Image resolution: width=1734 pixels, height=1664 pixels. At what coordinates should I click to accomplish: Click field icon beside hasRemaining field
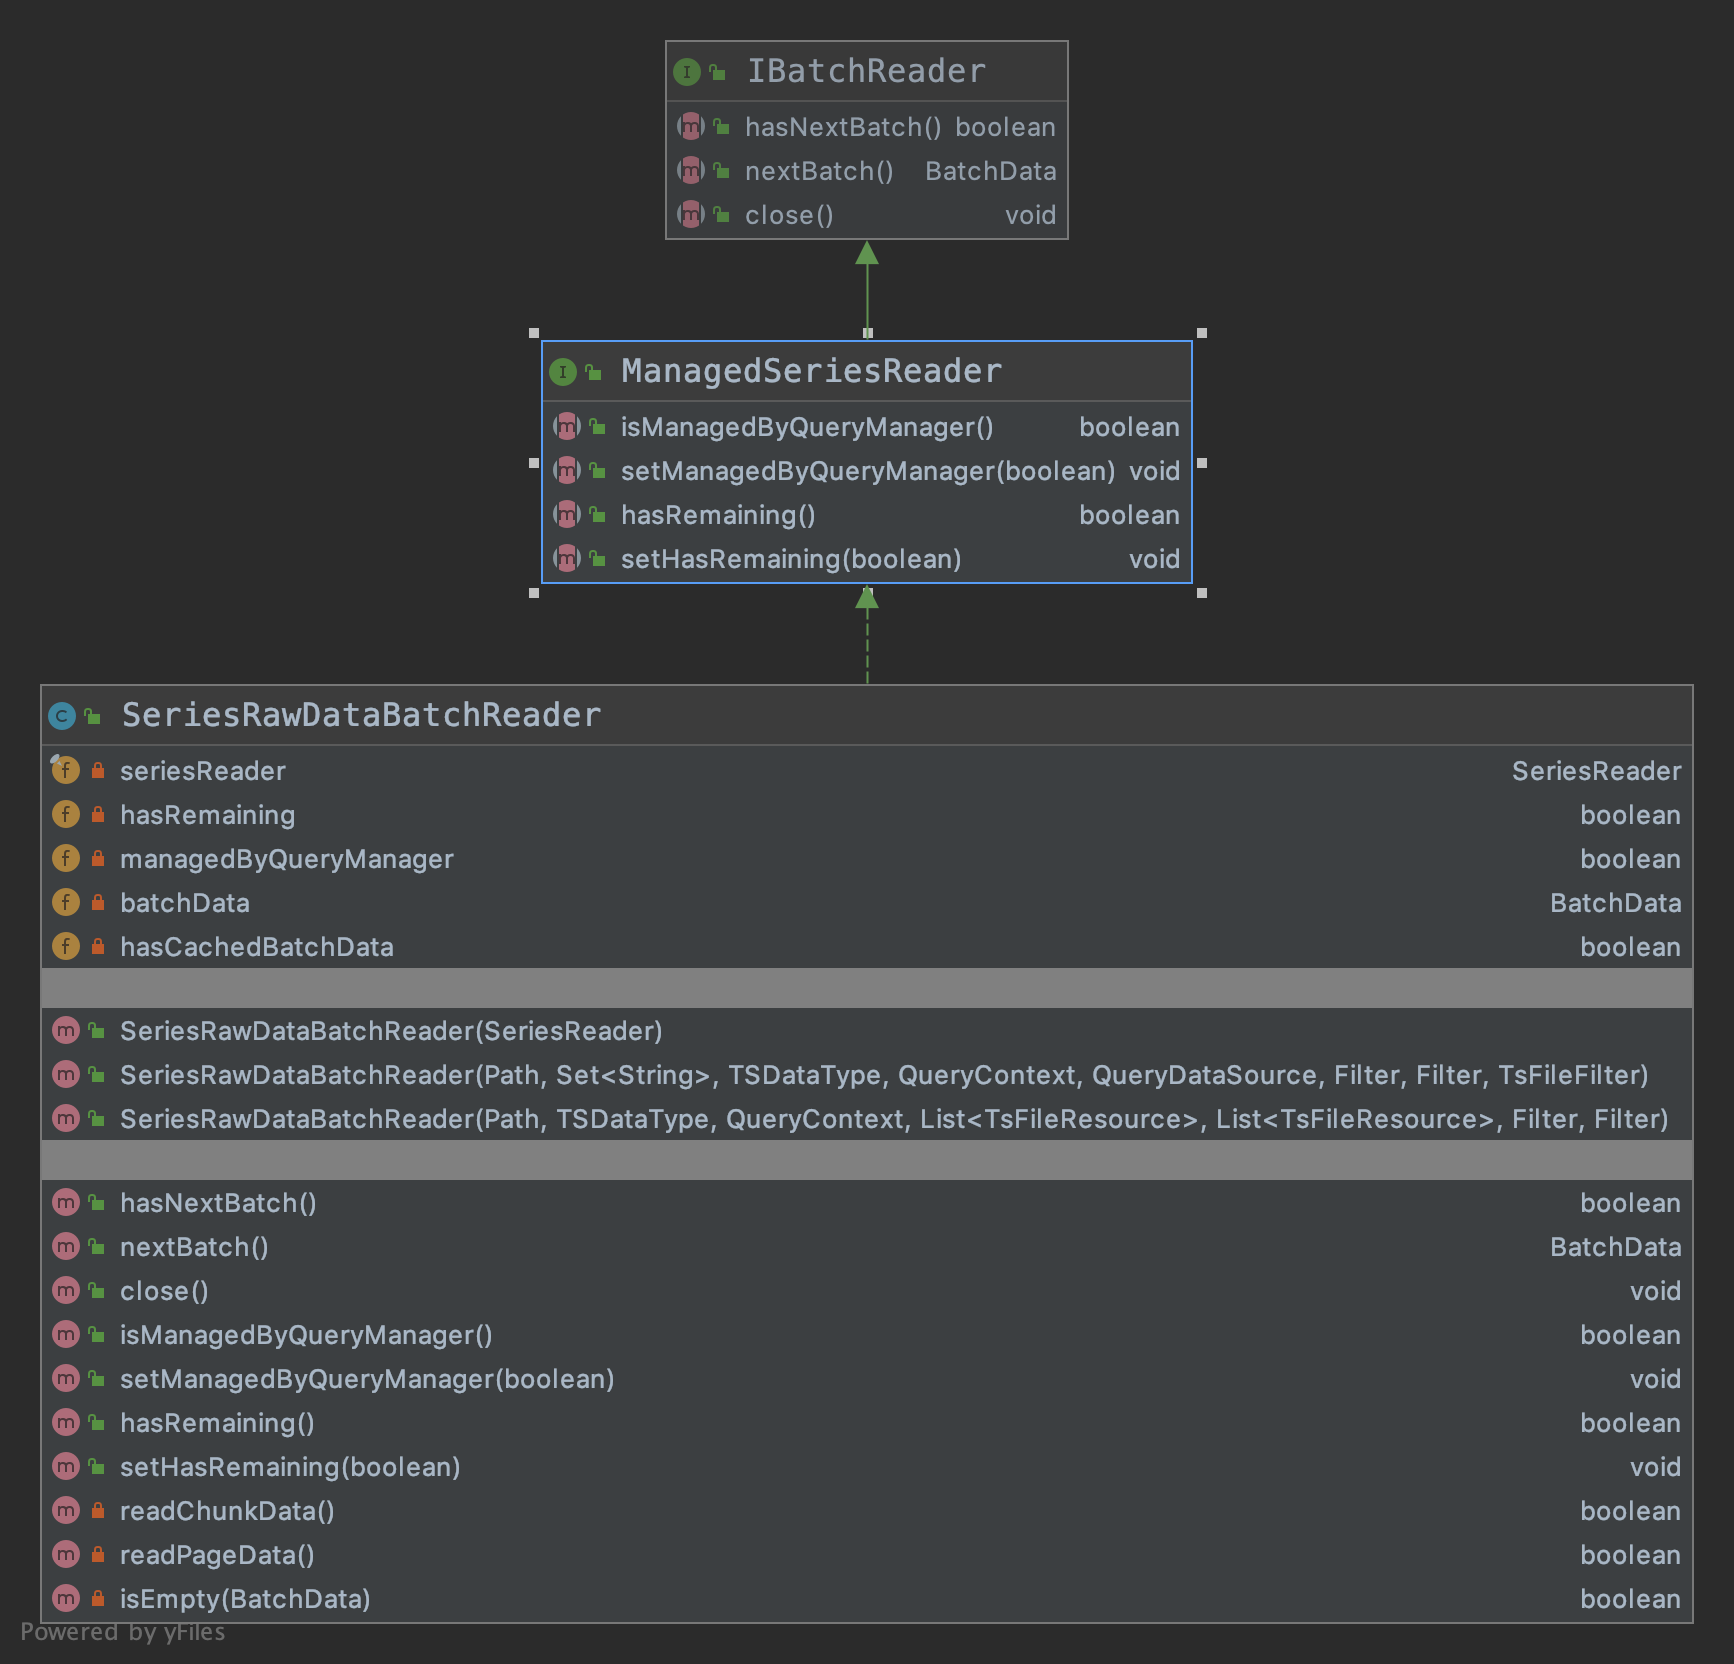(x=65, y=814)
